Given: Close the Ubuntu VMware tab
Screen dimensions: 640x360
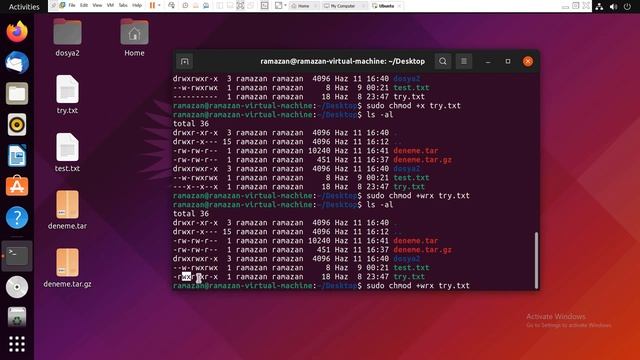Looking at the screenshot, I should click(x=400, y=6).
